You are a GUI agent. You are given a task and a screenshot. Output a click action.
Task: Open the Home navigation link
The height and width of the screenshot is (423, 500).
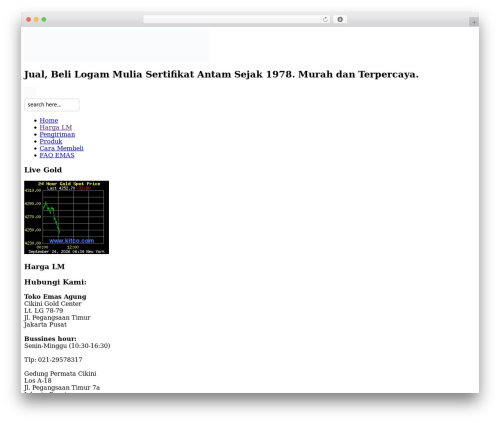(x=49, y=120)
